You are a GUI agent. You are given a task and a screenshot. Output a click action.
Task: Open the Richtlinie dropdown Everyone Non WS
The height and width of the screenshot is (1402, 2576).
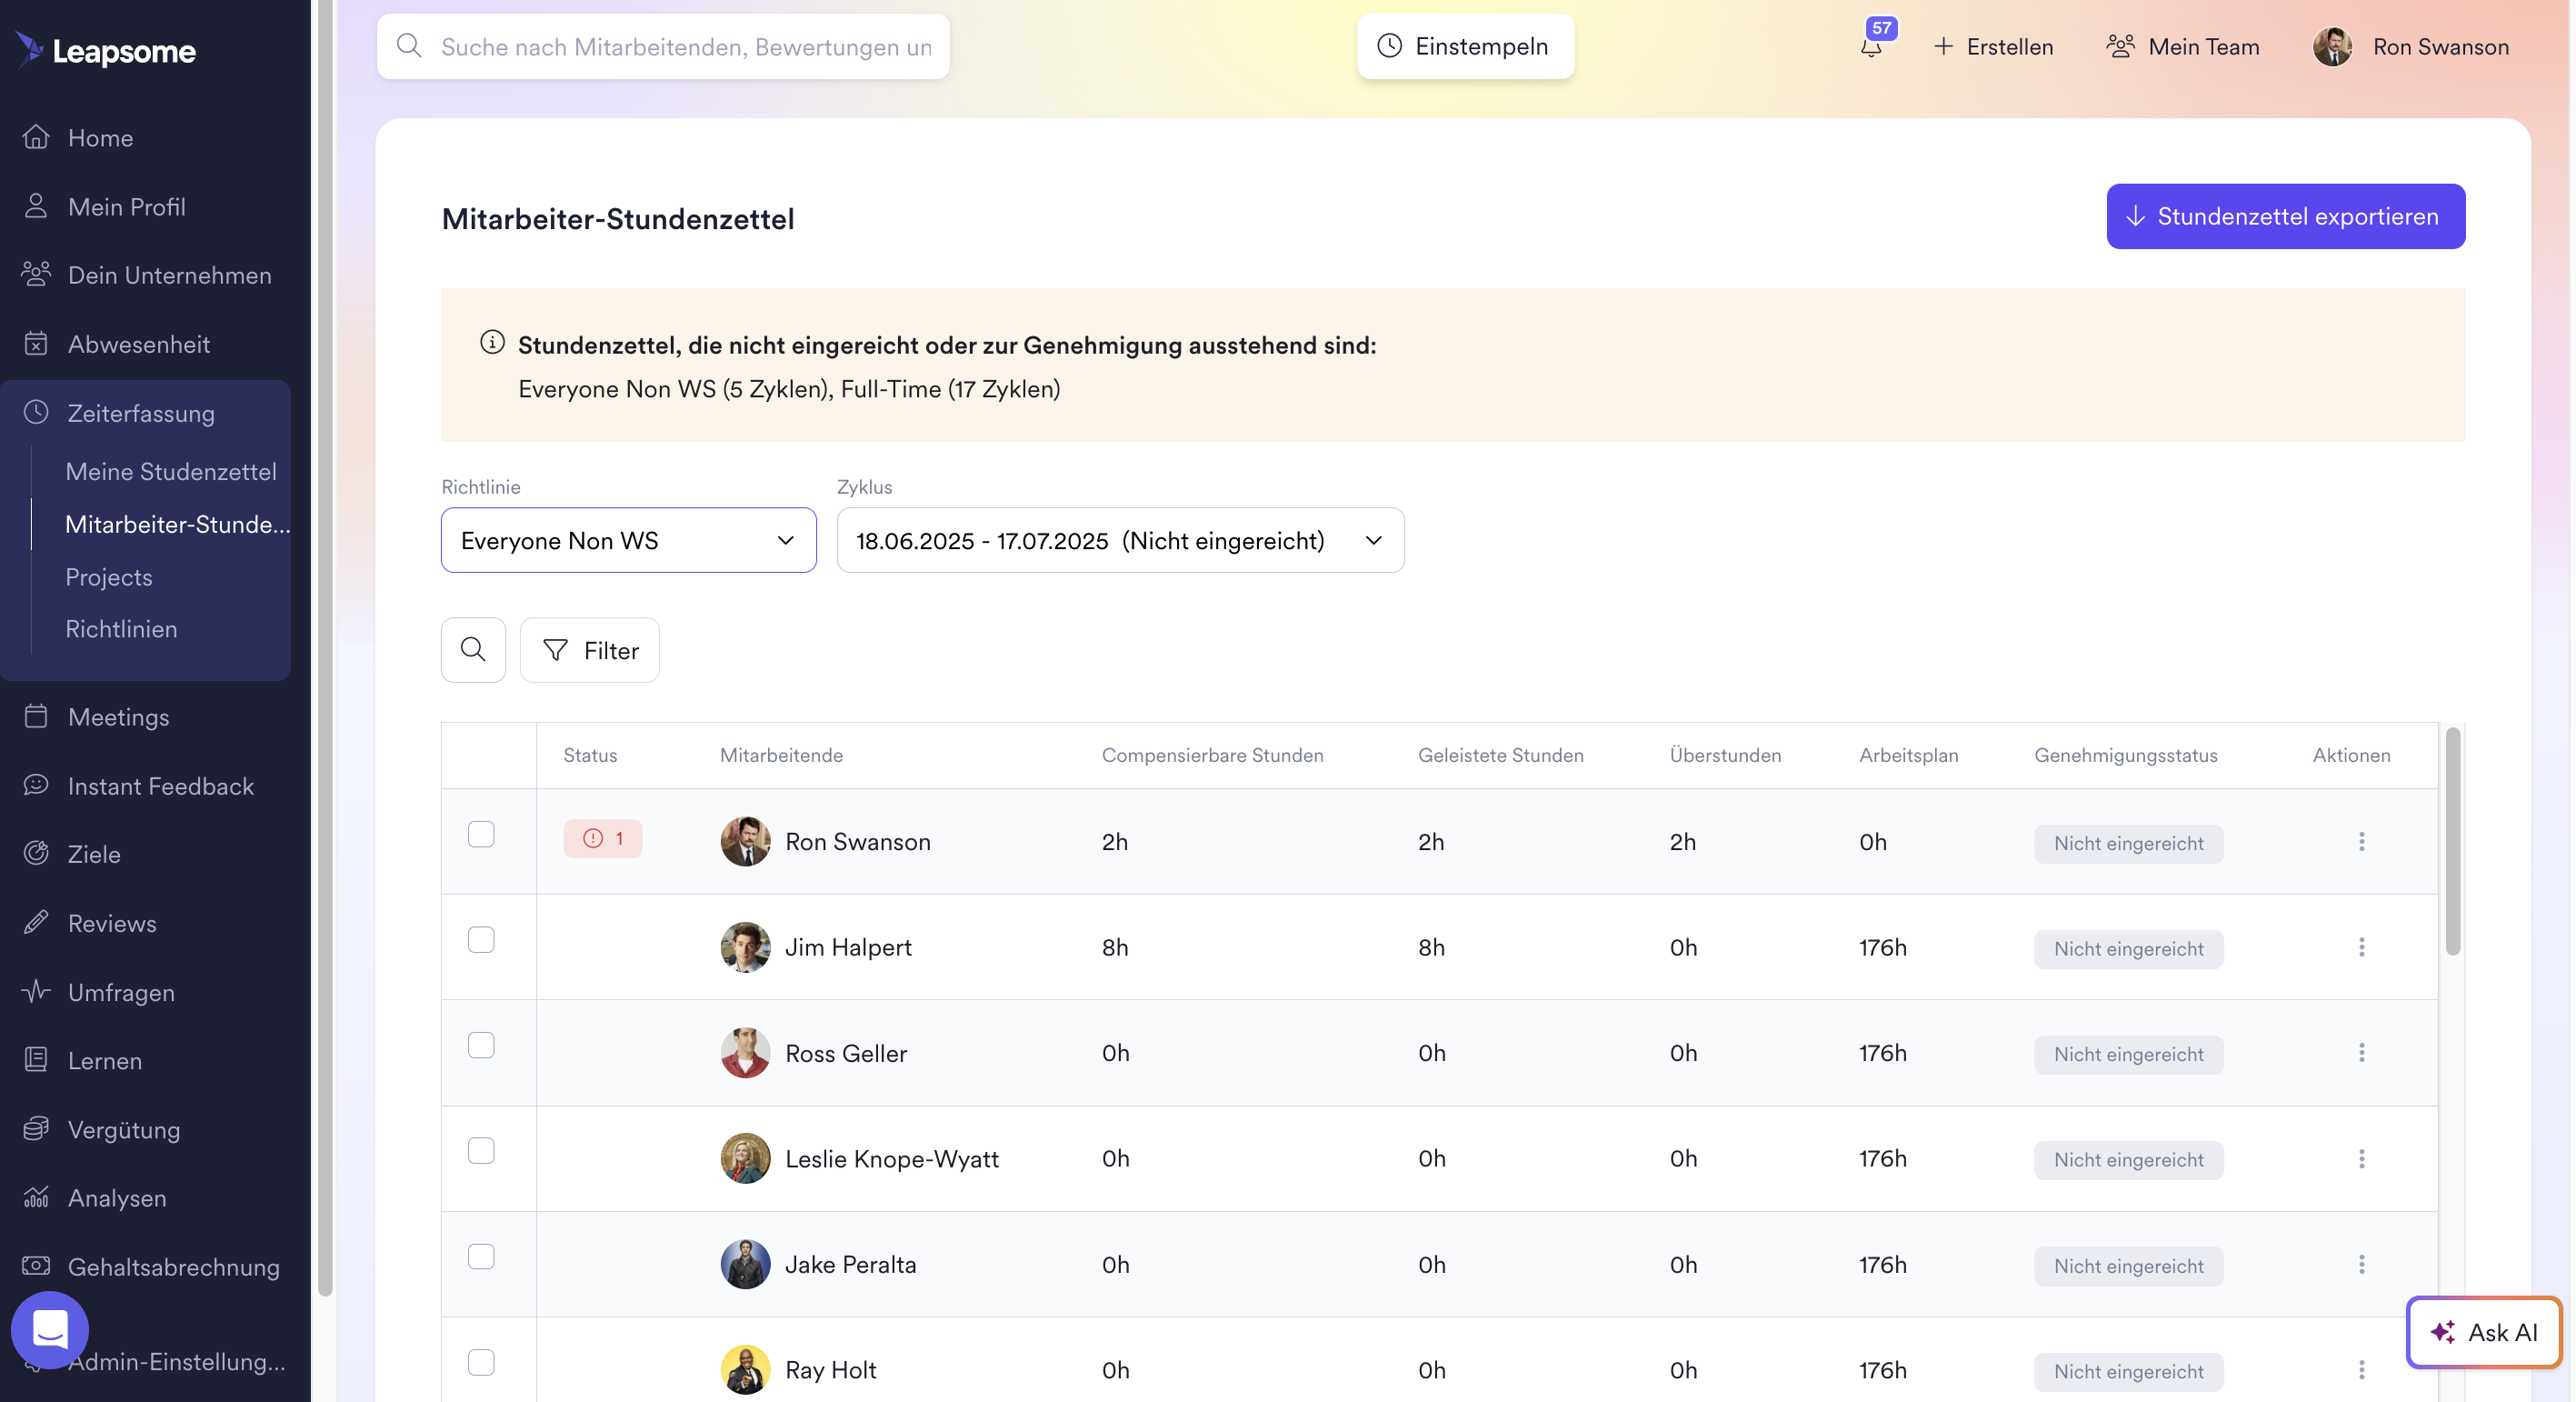pos(628,540)
